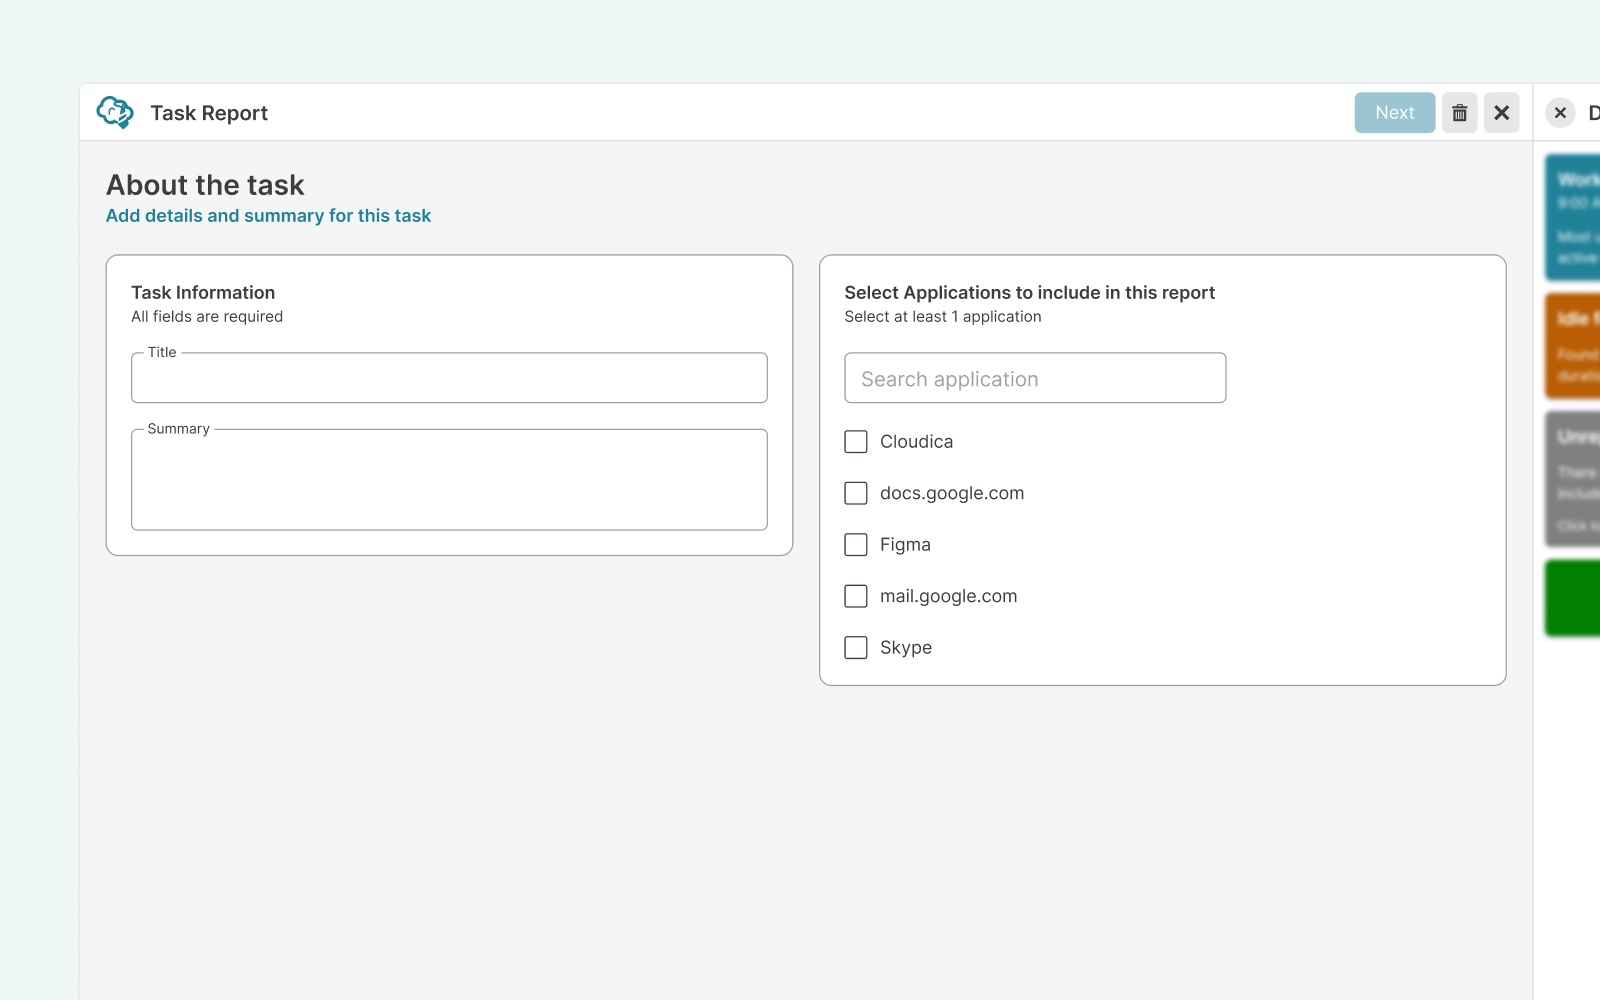The height and width of the screenshot is (1000, 1600).
Task: Check the Cloudica application checkbox
Action: point(856,442)
